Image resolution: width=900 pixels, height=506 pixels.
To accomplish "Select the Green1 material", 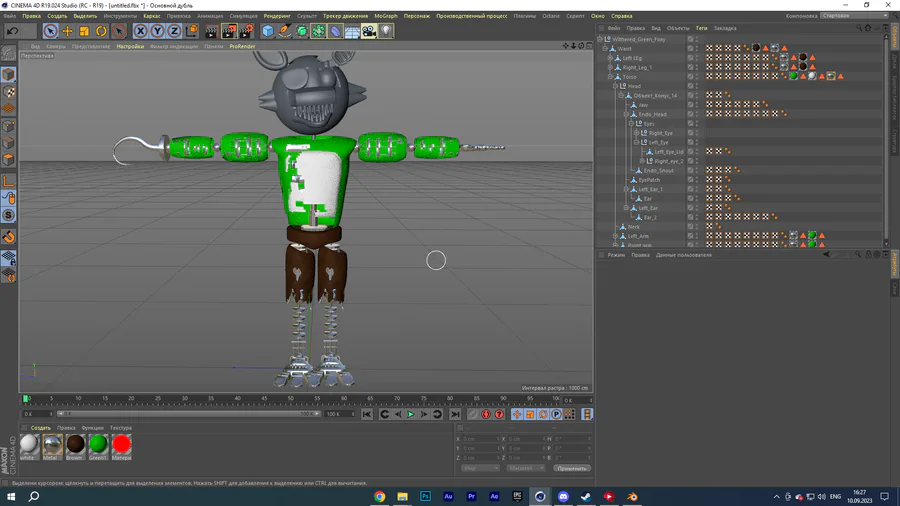I will point(98,445).
